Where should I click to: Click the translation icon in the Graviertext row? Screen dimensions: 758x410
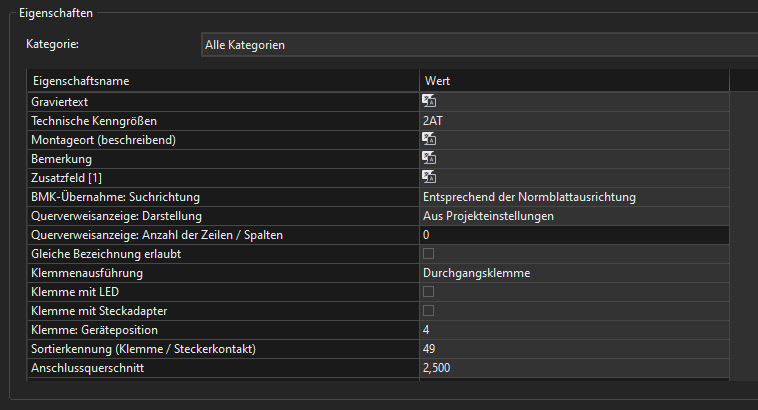(x=429, y=101)
